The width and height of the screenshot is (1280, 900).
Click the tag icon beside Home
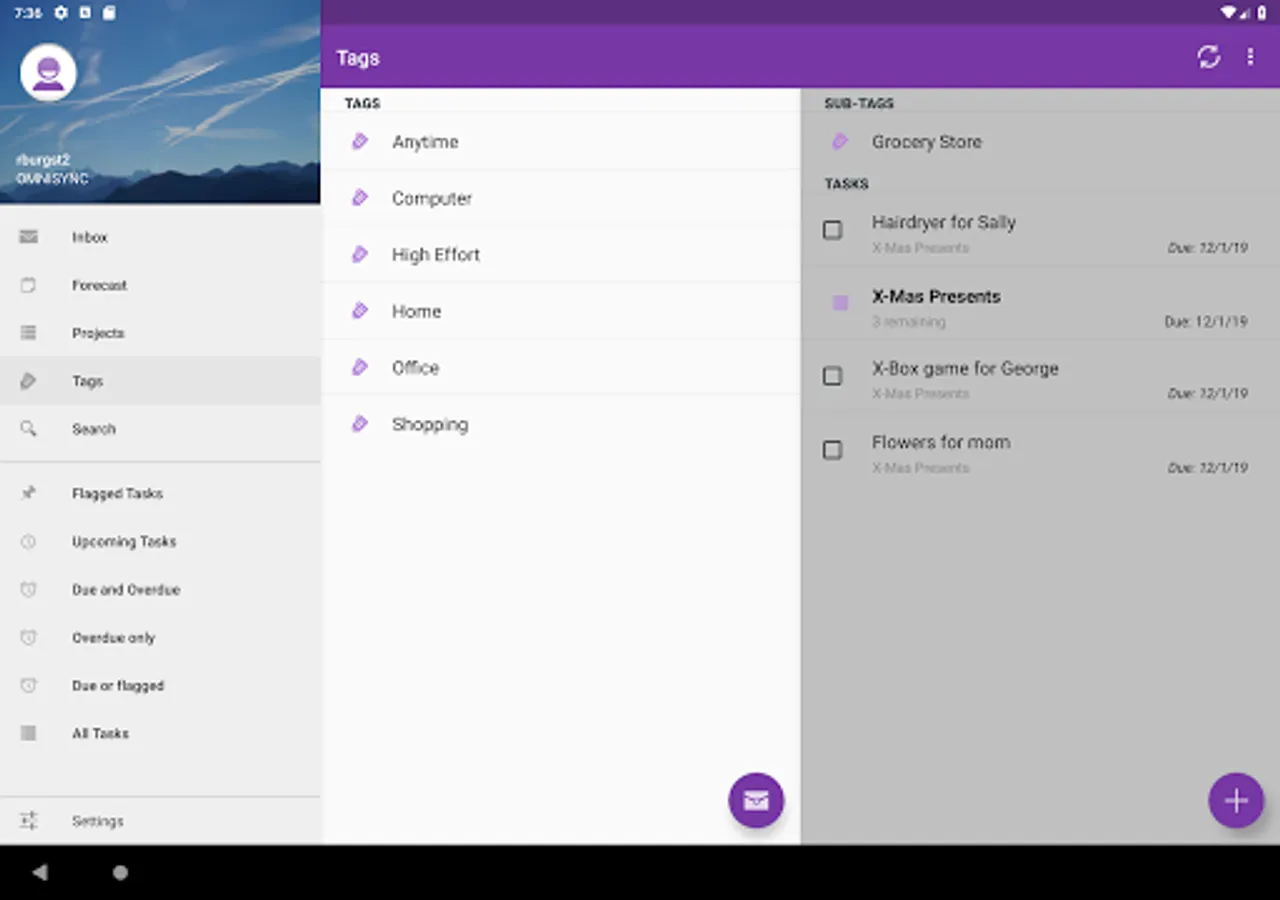coord(360,311)
